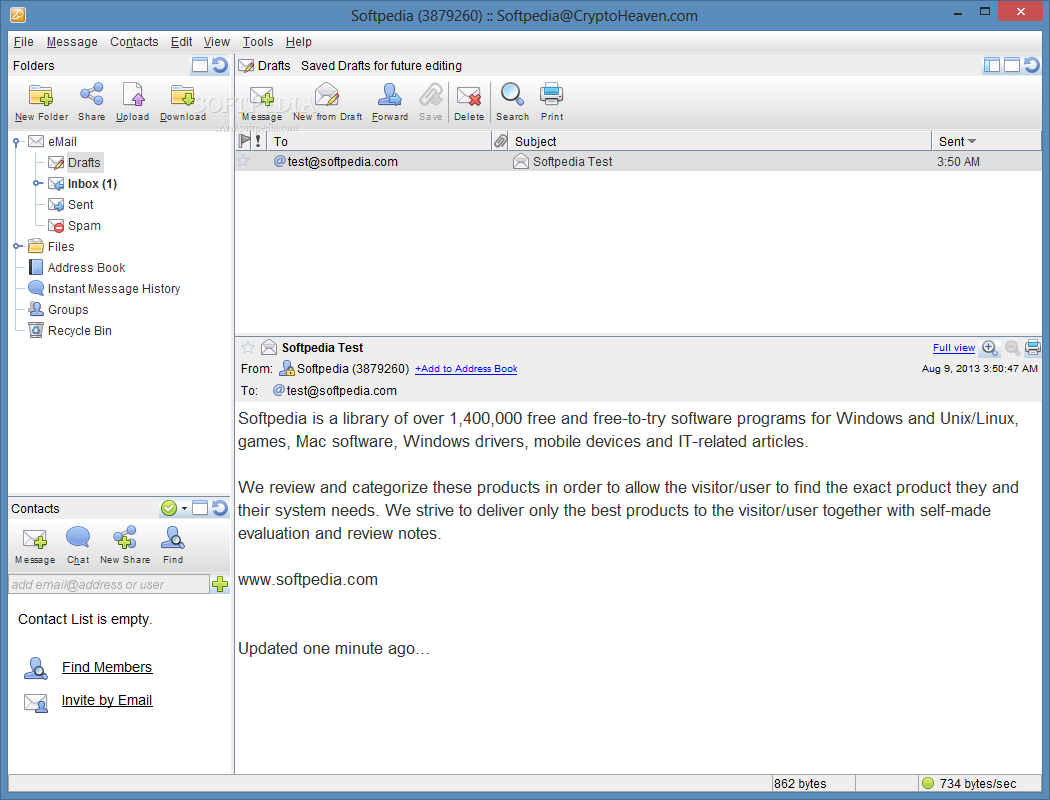This screenshot has width=1050, height=800.
Task: Click the flag column header
Action: pyautogui.click(x=244, y=141)
